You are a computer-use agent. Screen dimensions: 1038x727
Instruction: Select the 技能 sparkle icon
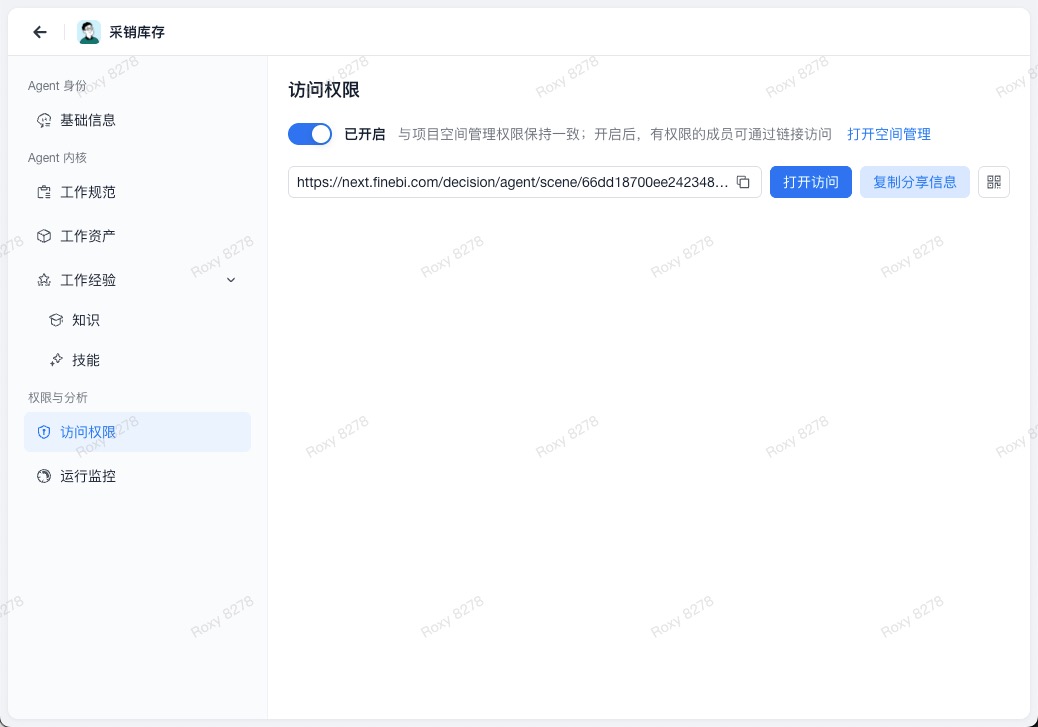[56, 360]
